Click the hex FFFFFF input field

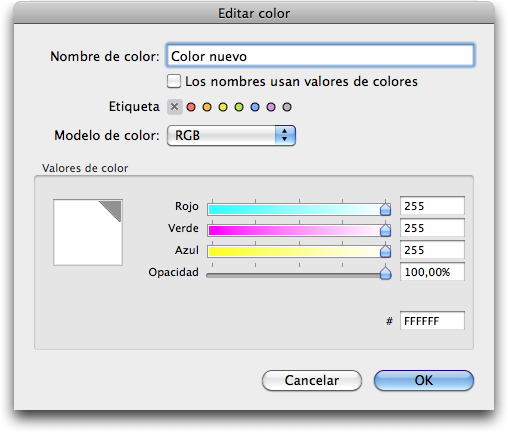tap(432, 321)
